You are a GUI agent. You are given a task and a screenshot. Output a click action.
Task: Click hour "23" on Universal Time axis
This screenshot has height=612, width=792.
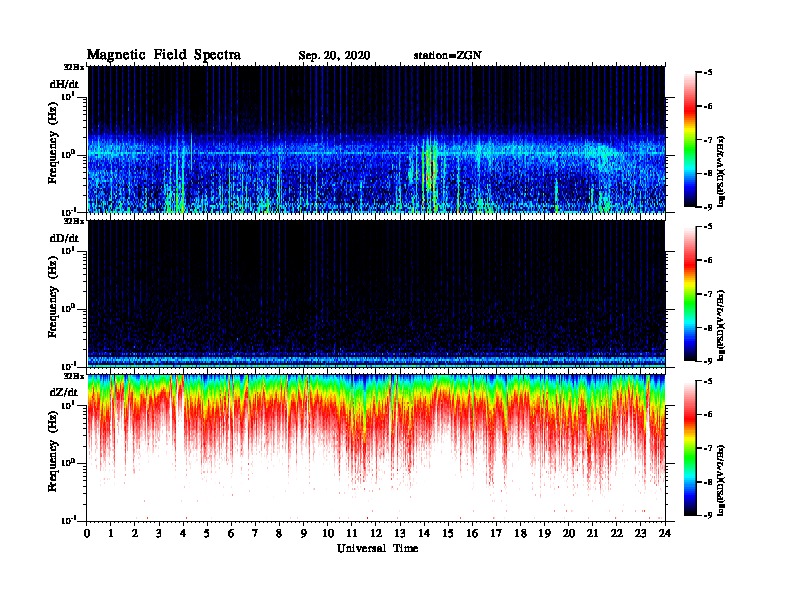641,533
